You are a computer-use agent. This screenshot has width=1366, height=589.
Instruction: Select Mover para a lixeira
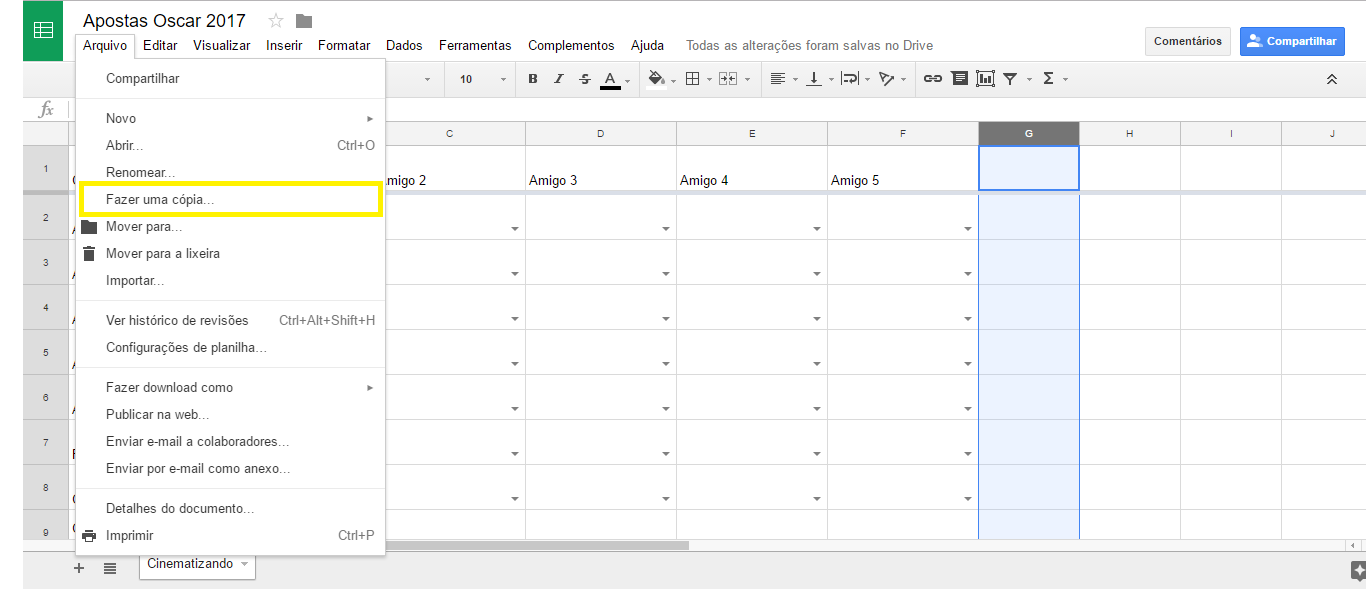pos(230,253)
